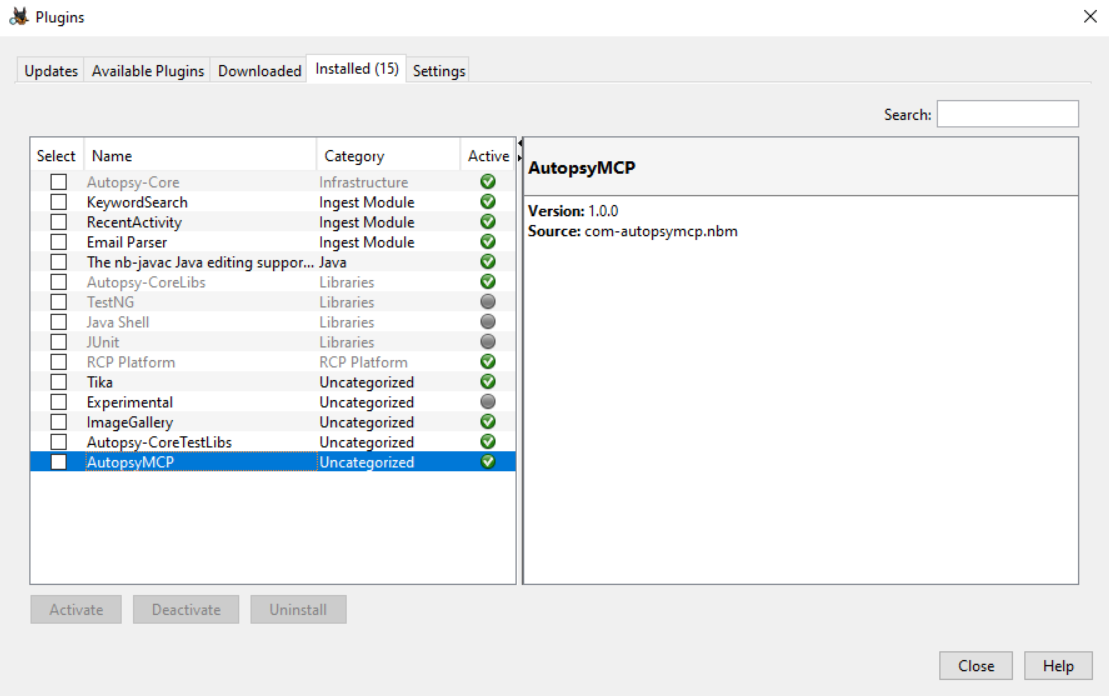The image size is (1109, 696).
Task: Click the Select column header
Action: click(57, 156)
